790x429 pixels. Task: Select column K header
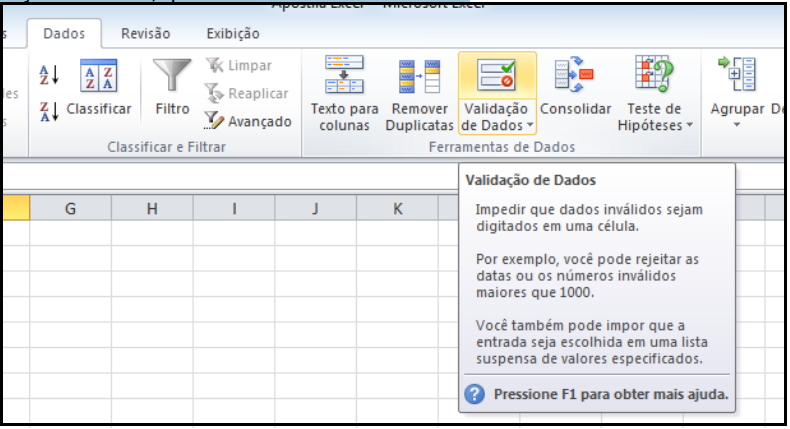pos(397,208)
